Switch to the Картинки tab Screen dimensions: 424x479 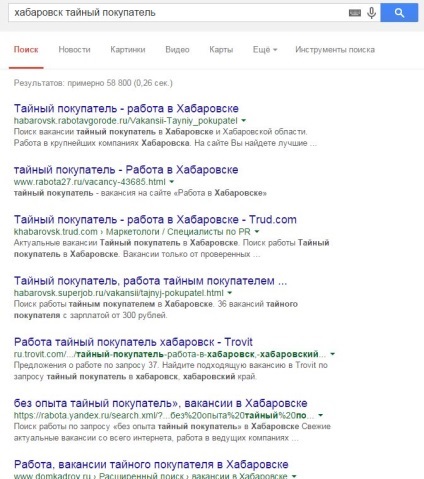coord(128,50)
